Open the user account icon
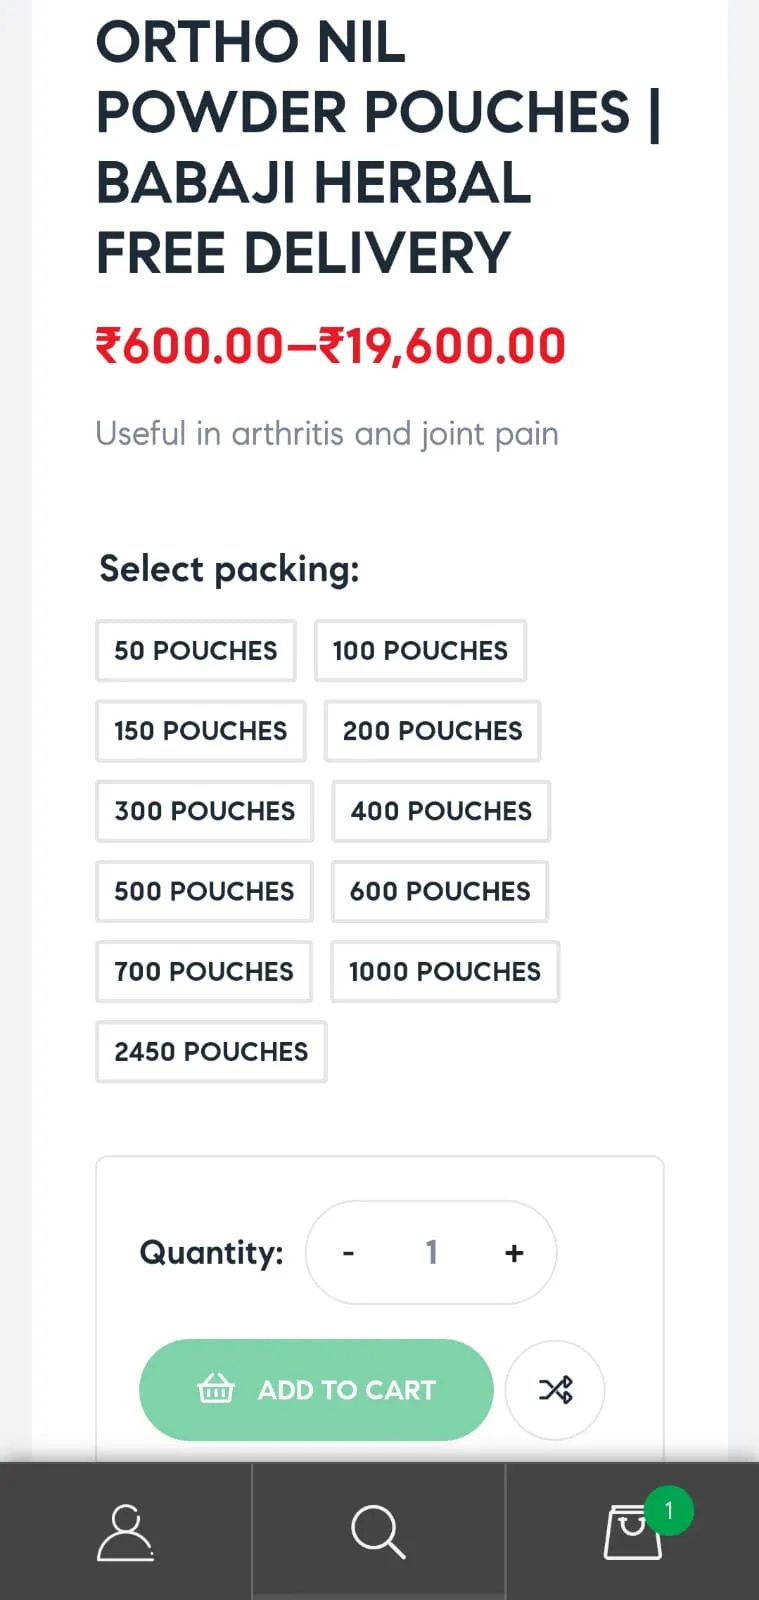This screenshot has height=1600, width=759. tap(125, 1531)
